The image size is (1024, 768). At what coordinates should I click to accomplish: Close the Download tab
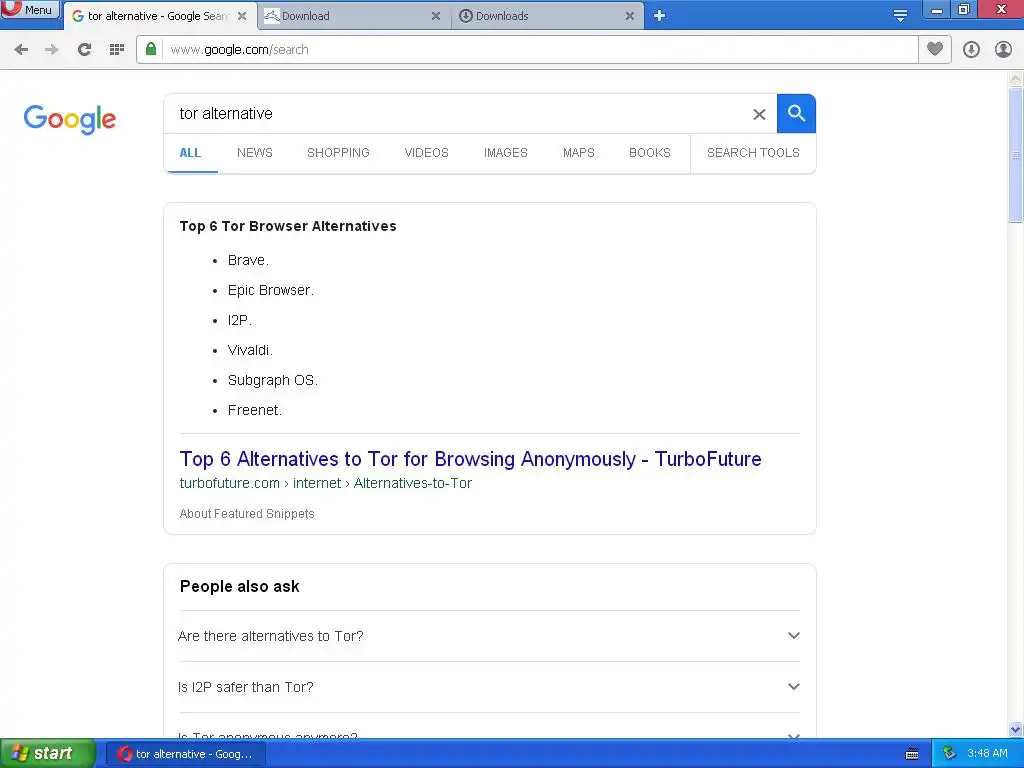coord(436,16)
